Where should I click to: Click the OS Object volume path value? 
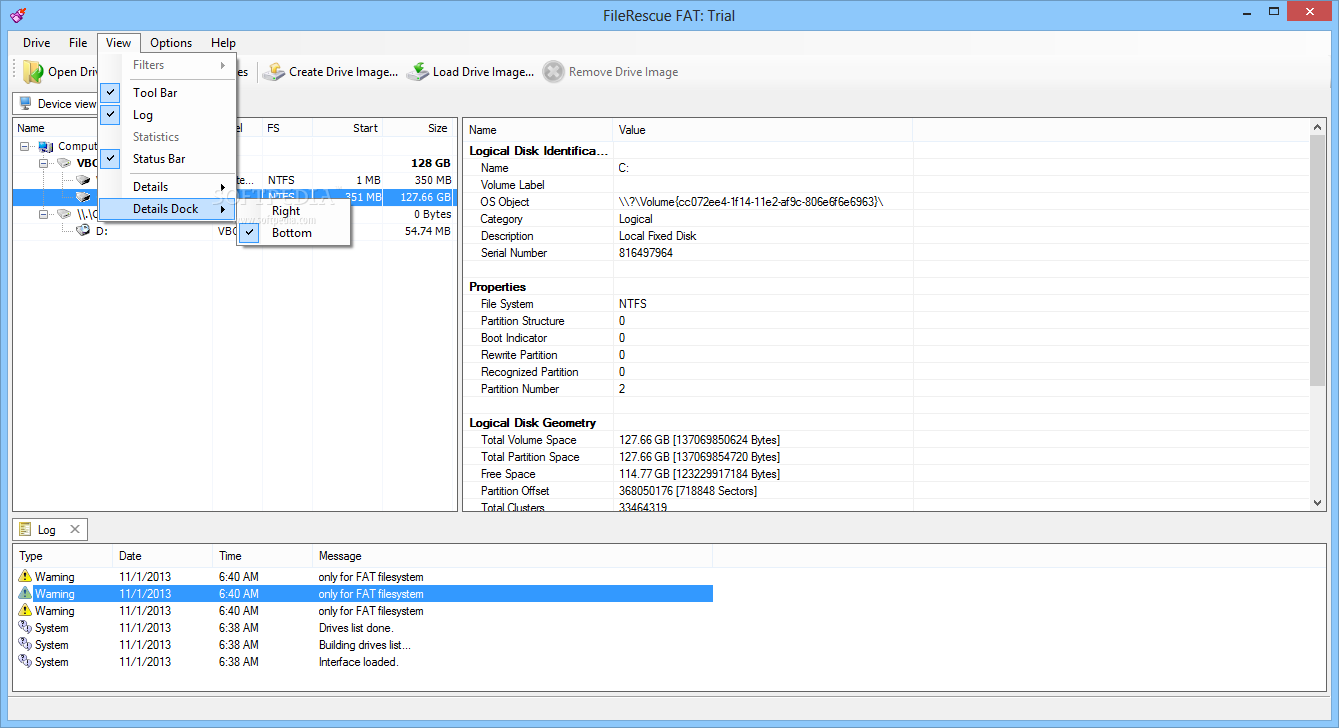751,202
